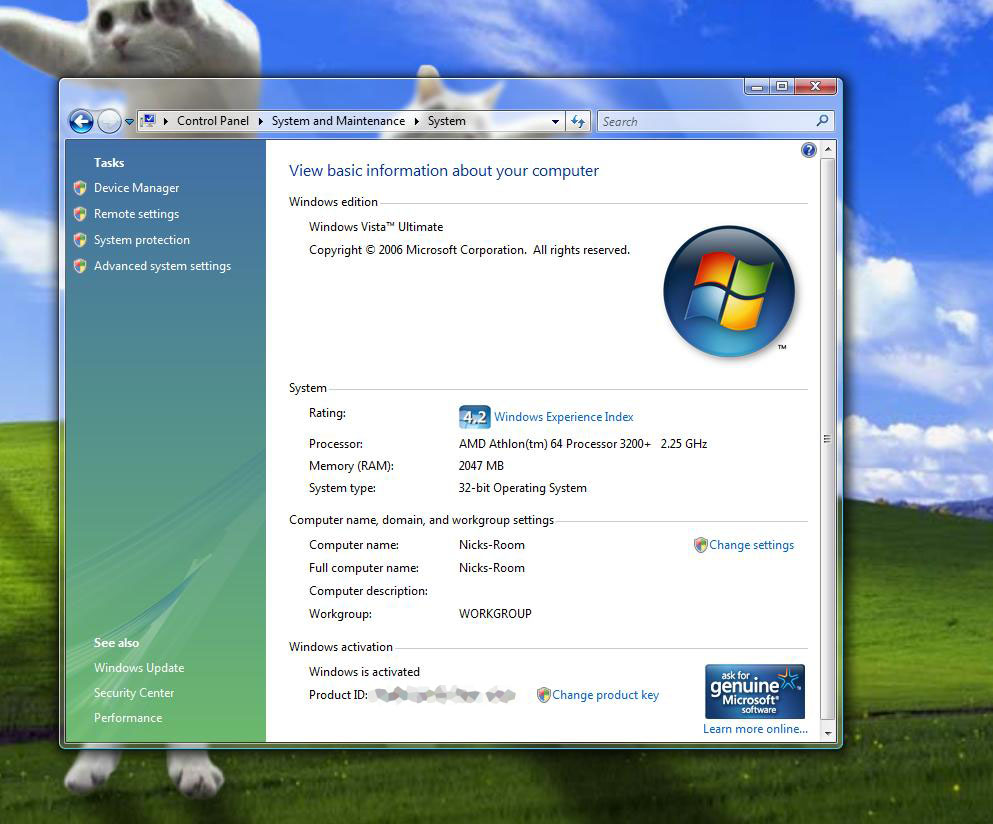Click the Back navigation arrow button
This screenshot has width=993, height=824.
[82, 121]
